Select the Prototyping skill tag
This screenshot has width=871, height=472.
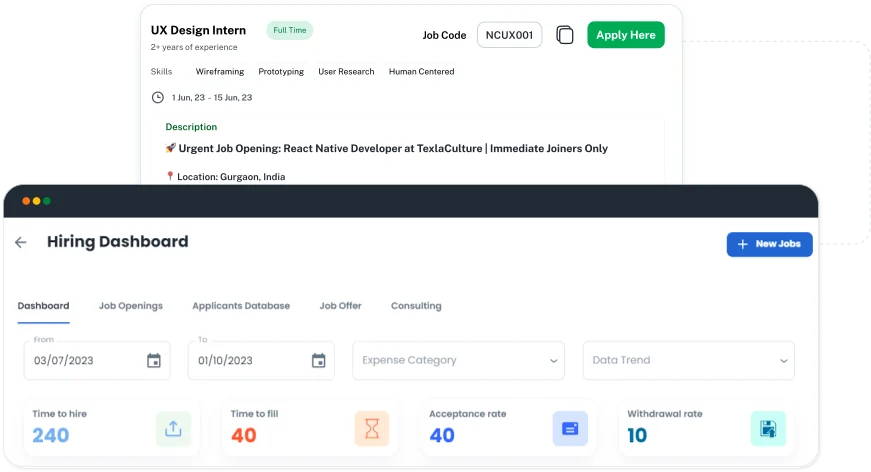coord(281,72)
